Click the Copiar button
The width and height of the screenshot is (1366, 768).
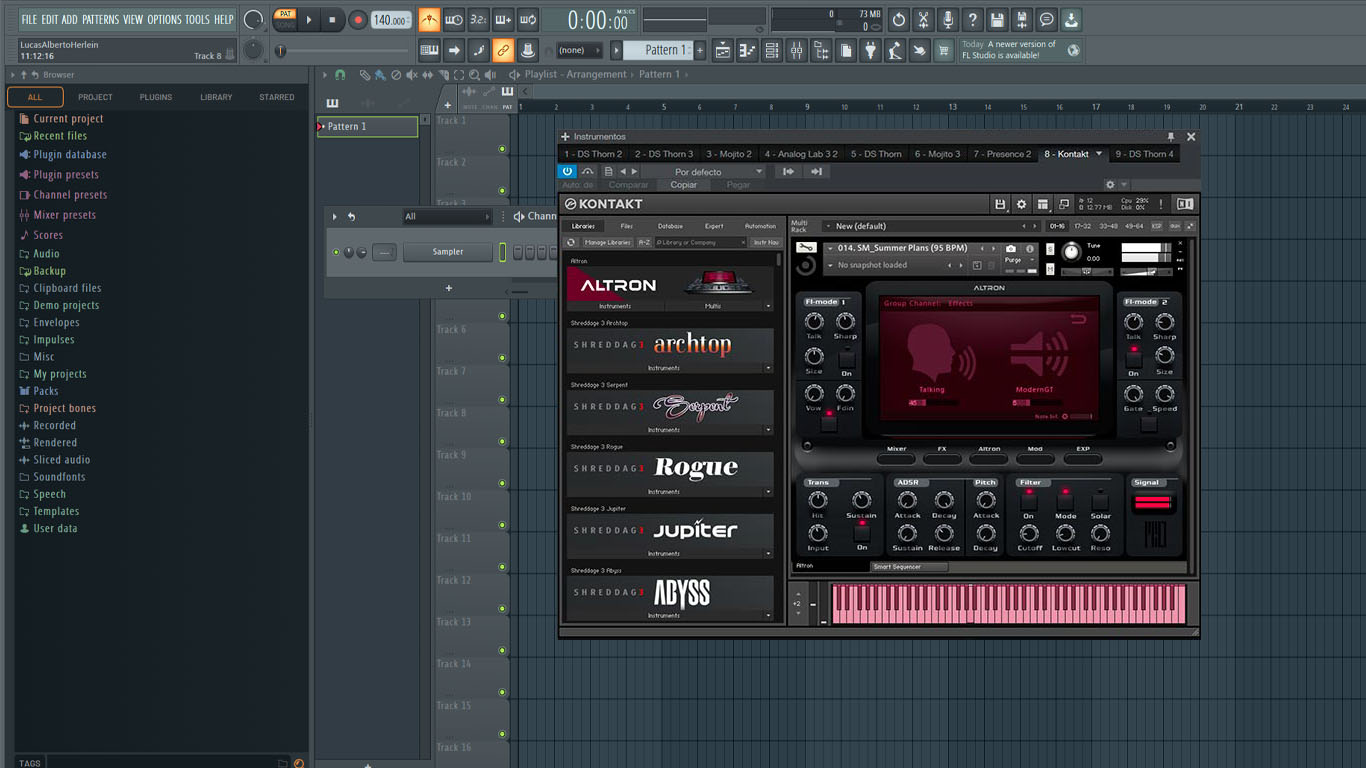(684, 185)
